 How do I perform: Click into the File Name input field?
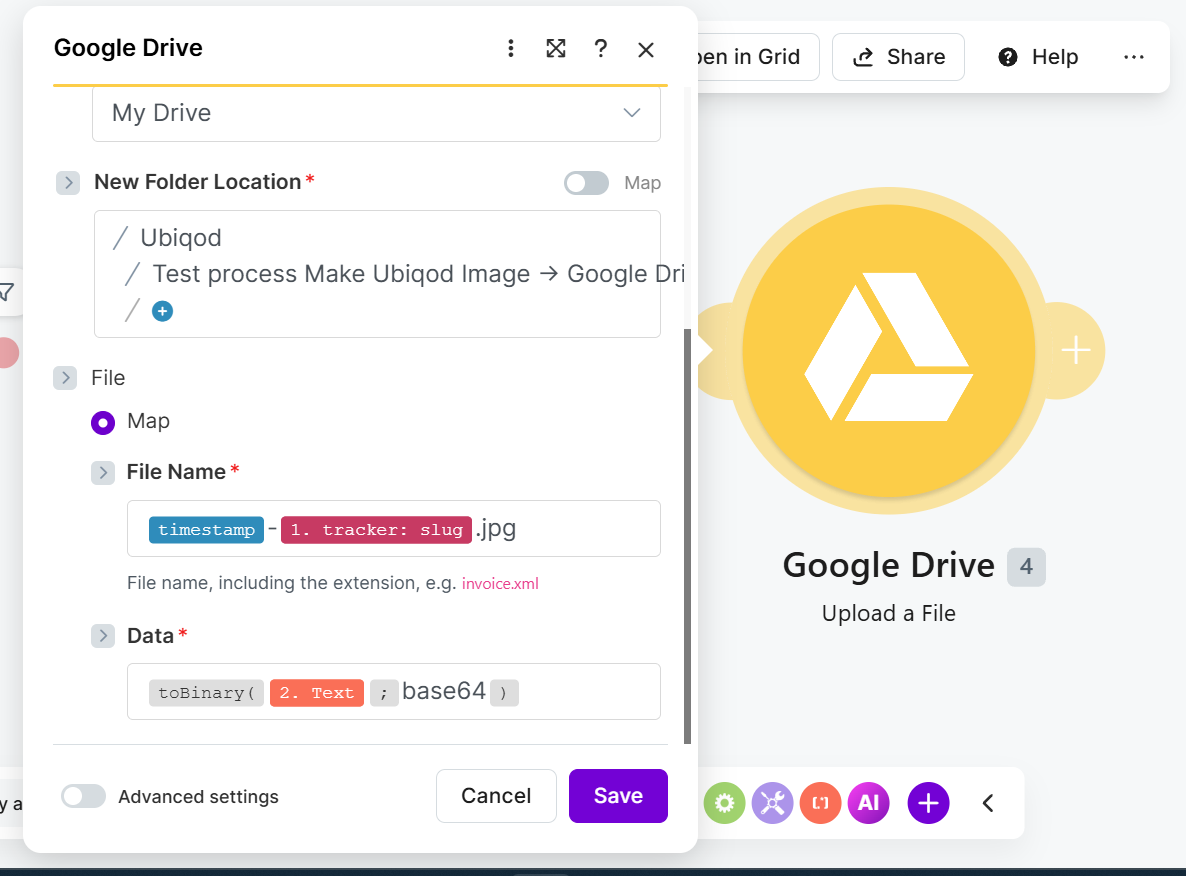pyautogui.click(x=393, y=529)
